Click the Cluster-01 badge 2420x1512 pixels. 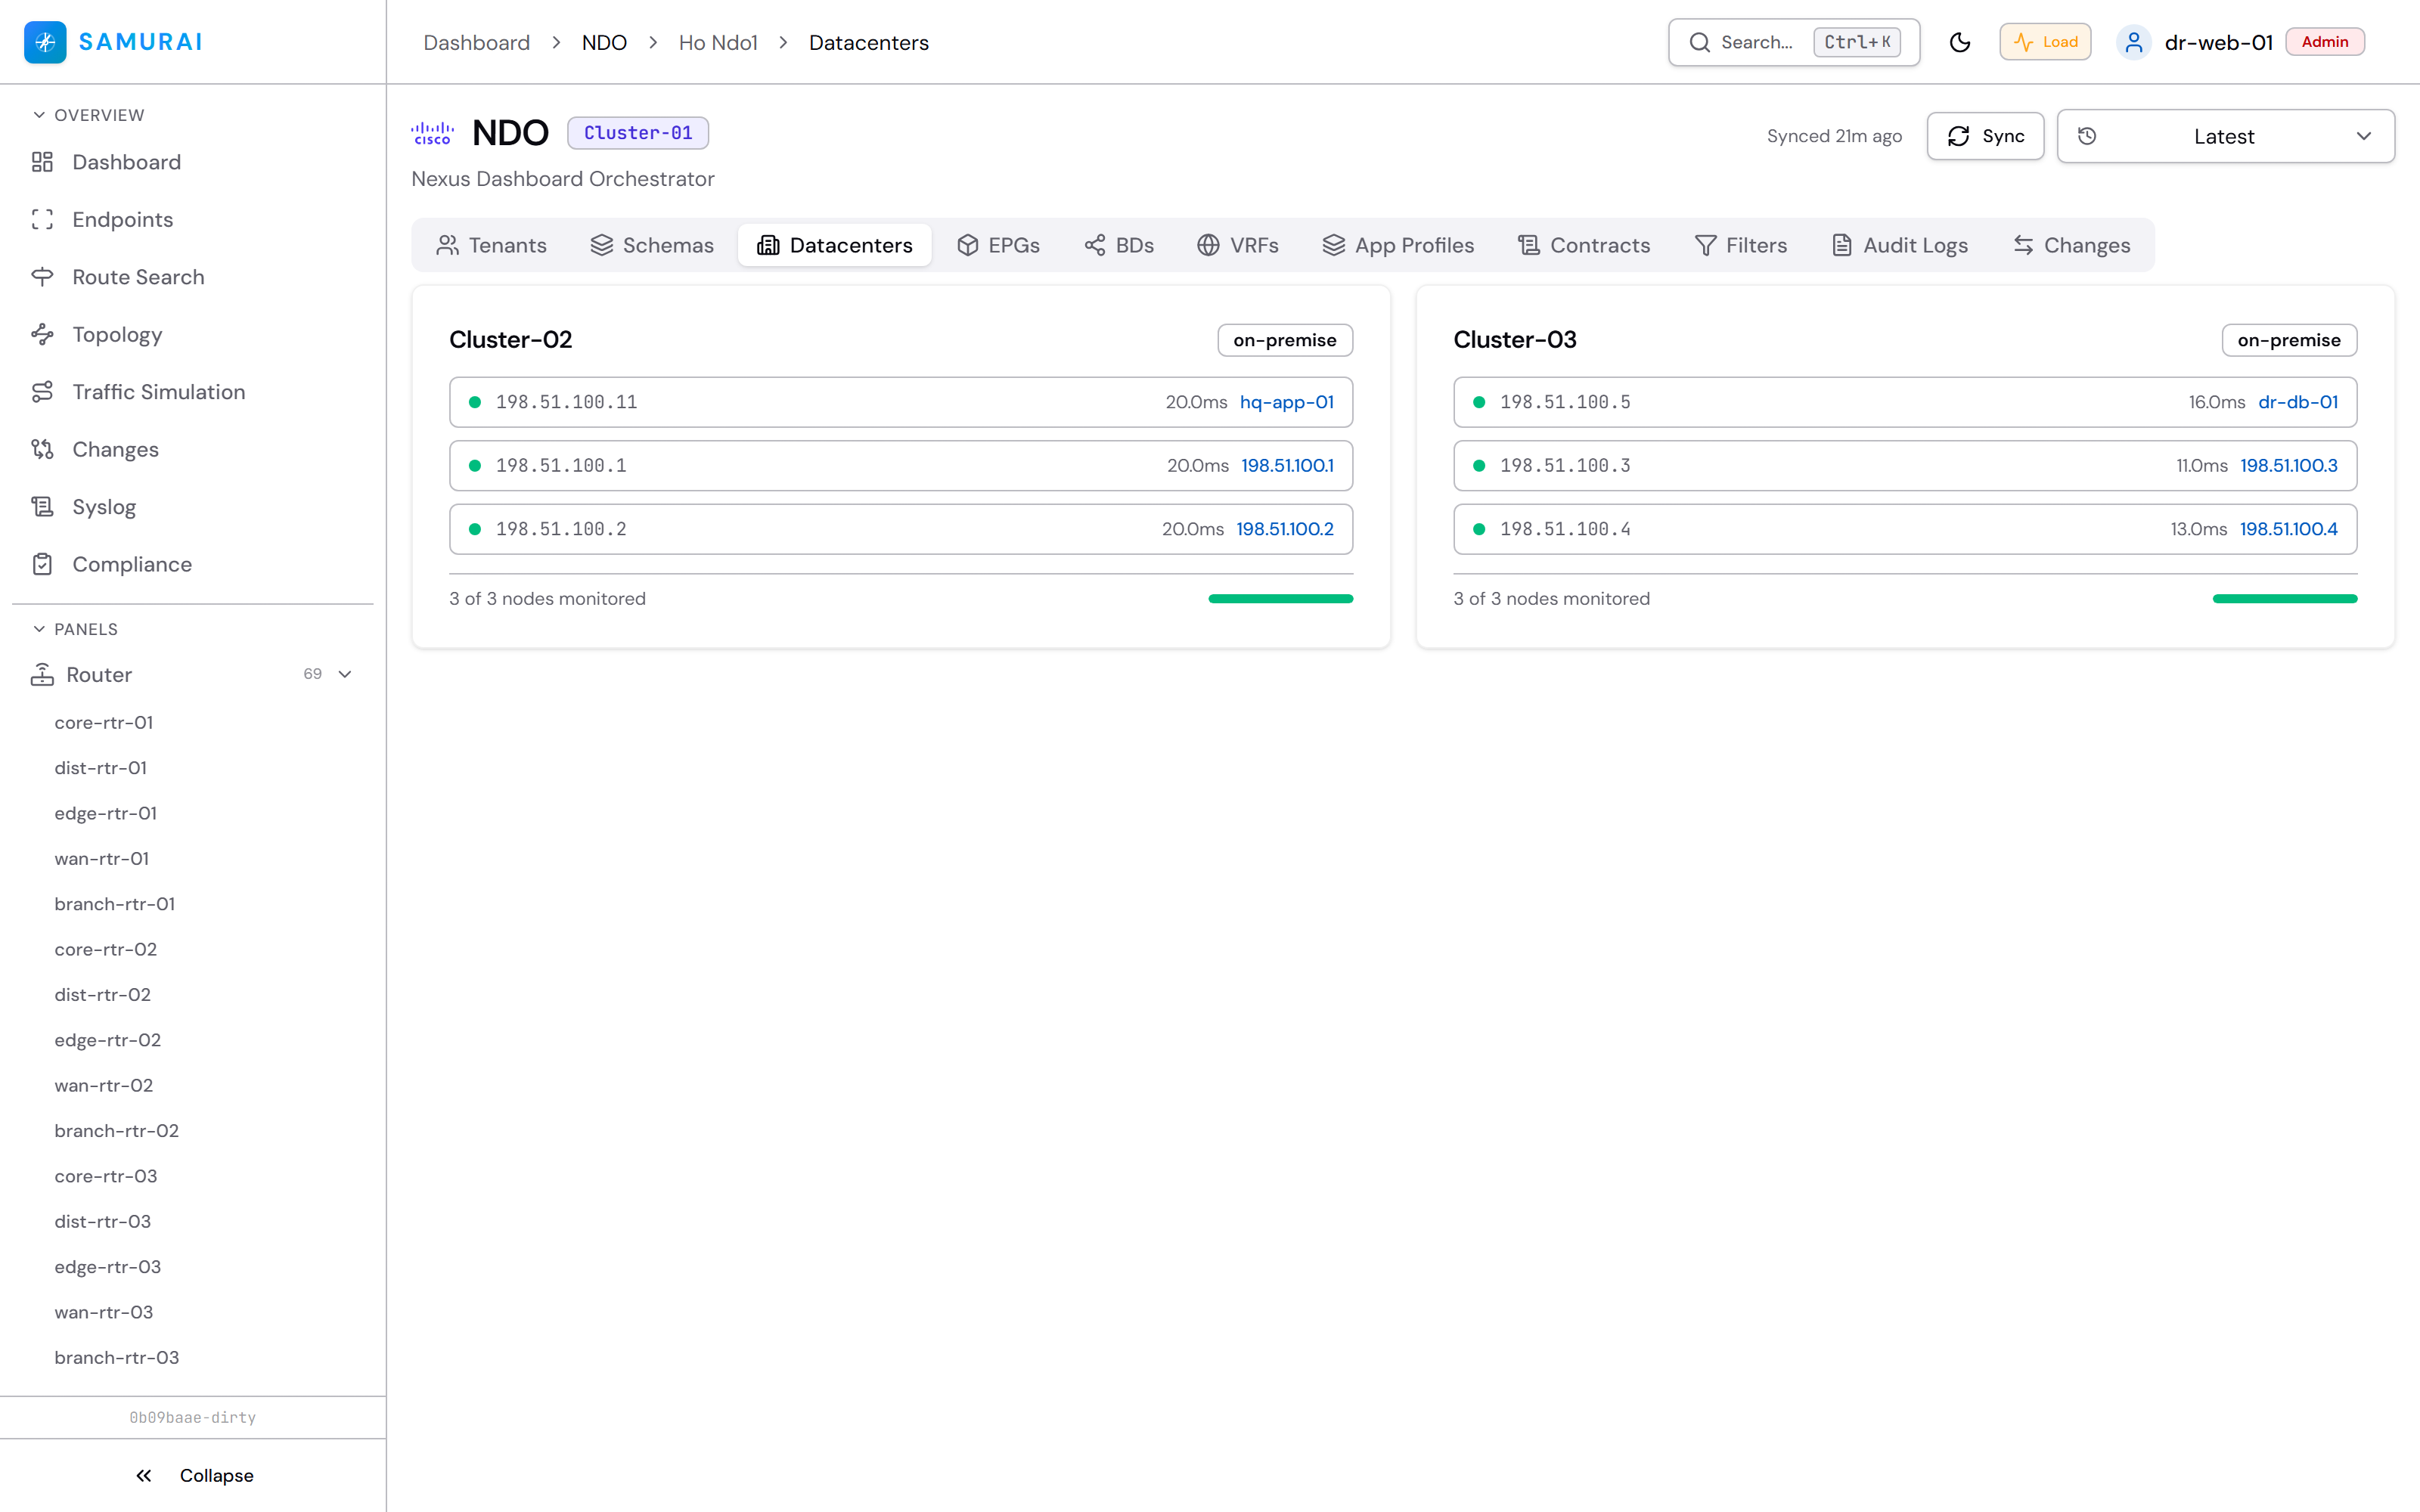tap(638, 133)
